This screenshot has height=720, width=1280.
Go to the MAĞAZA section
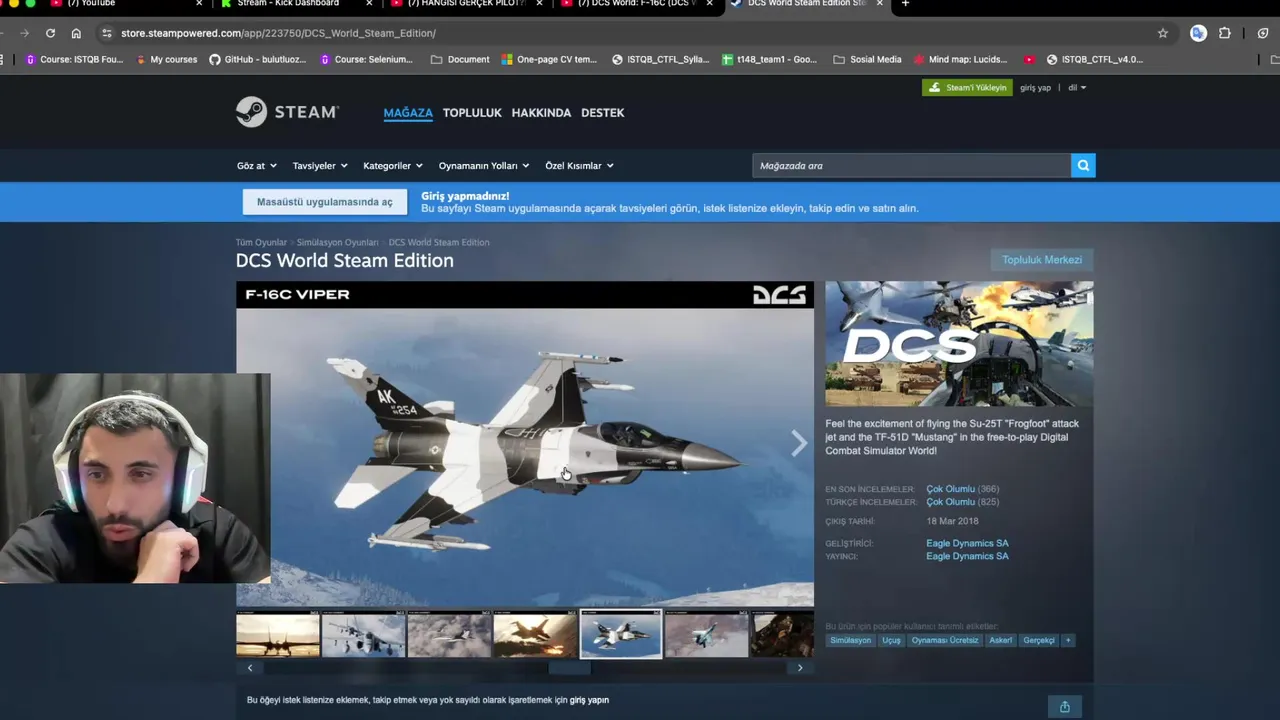tap(408, 113)
